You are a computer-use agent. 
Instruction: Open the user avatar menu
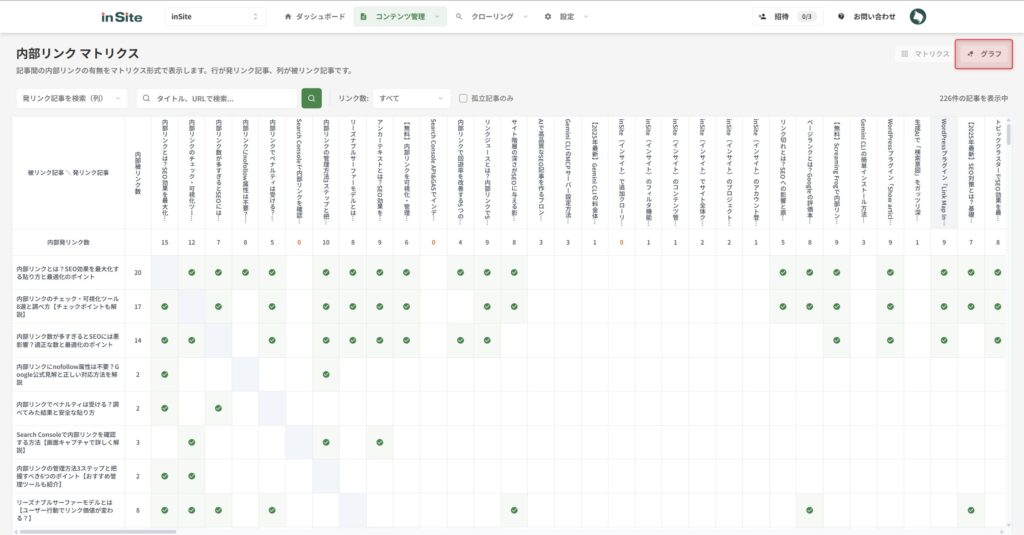[918, 17]
